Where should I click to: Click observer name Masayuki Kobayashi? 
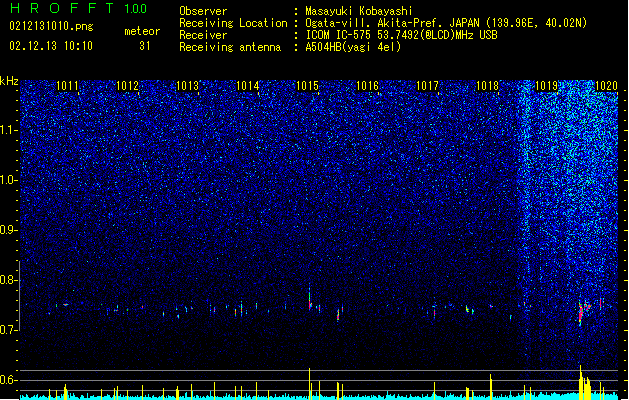coord(359,11)
